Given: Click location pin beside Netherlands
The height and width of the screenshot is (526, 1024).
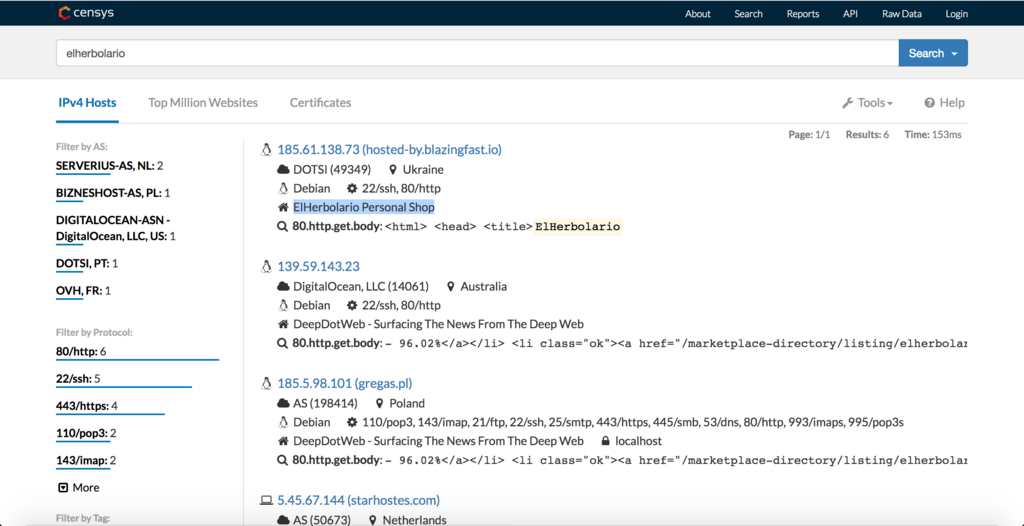Looking at the screenshot, I should pyautogui.click(x=373, y=521).
